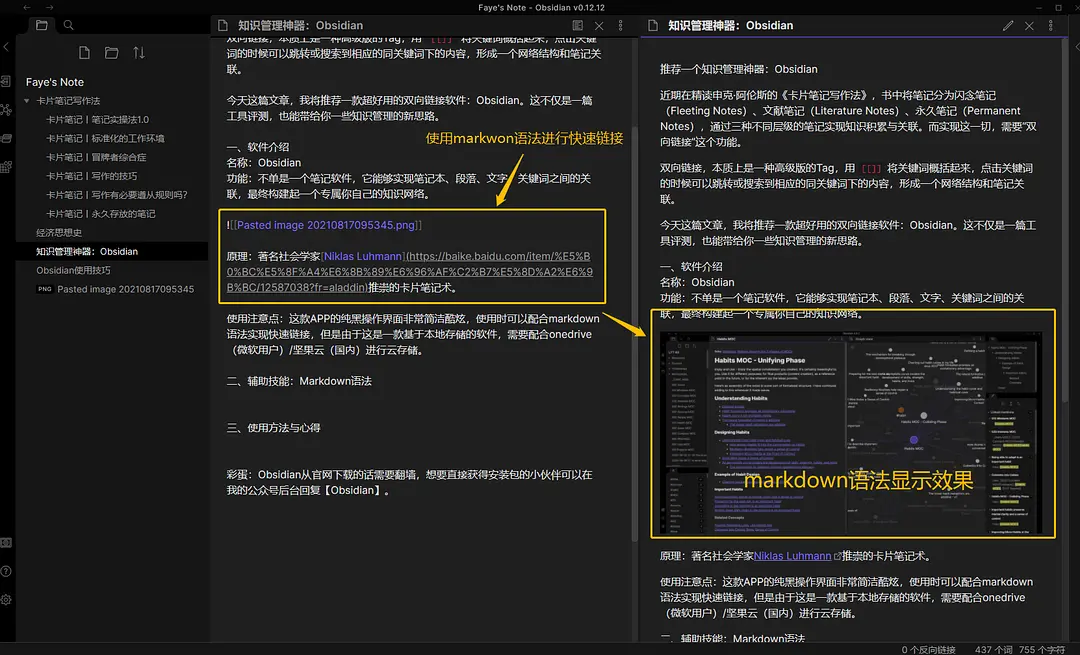Open the baike.baidu.com URL in the editor
Screen dimensions: 1080x655
[x=410, y=272]
